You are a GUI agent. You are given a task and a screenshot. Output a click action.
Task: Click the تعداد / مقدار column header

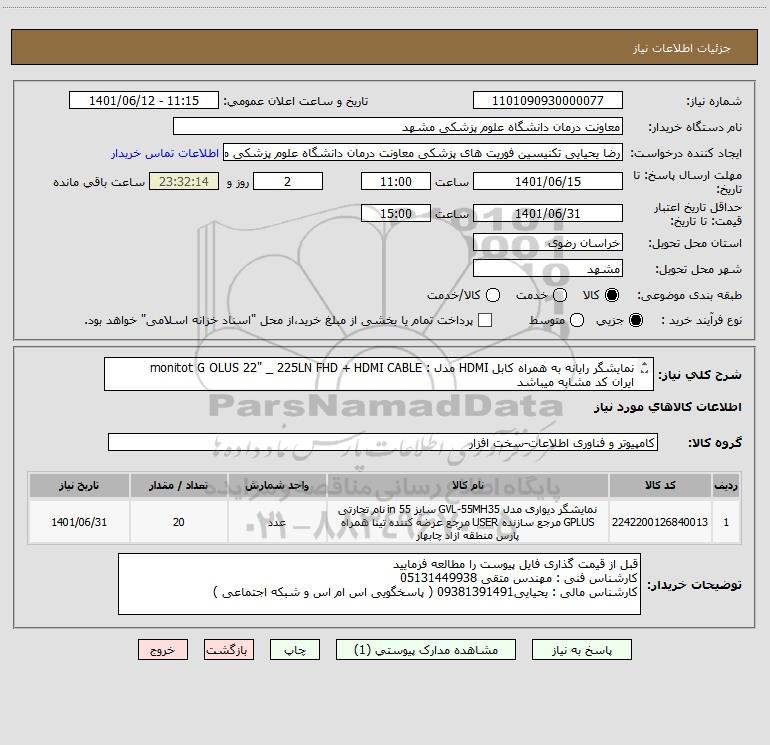tap(178, 485)
